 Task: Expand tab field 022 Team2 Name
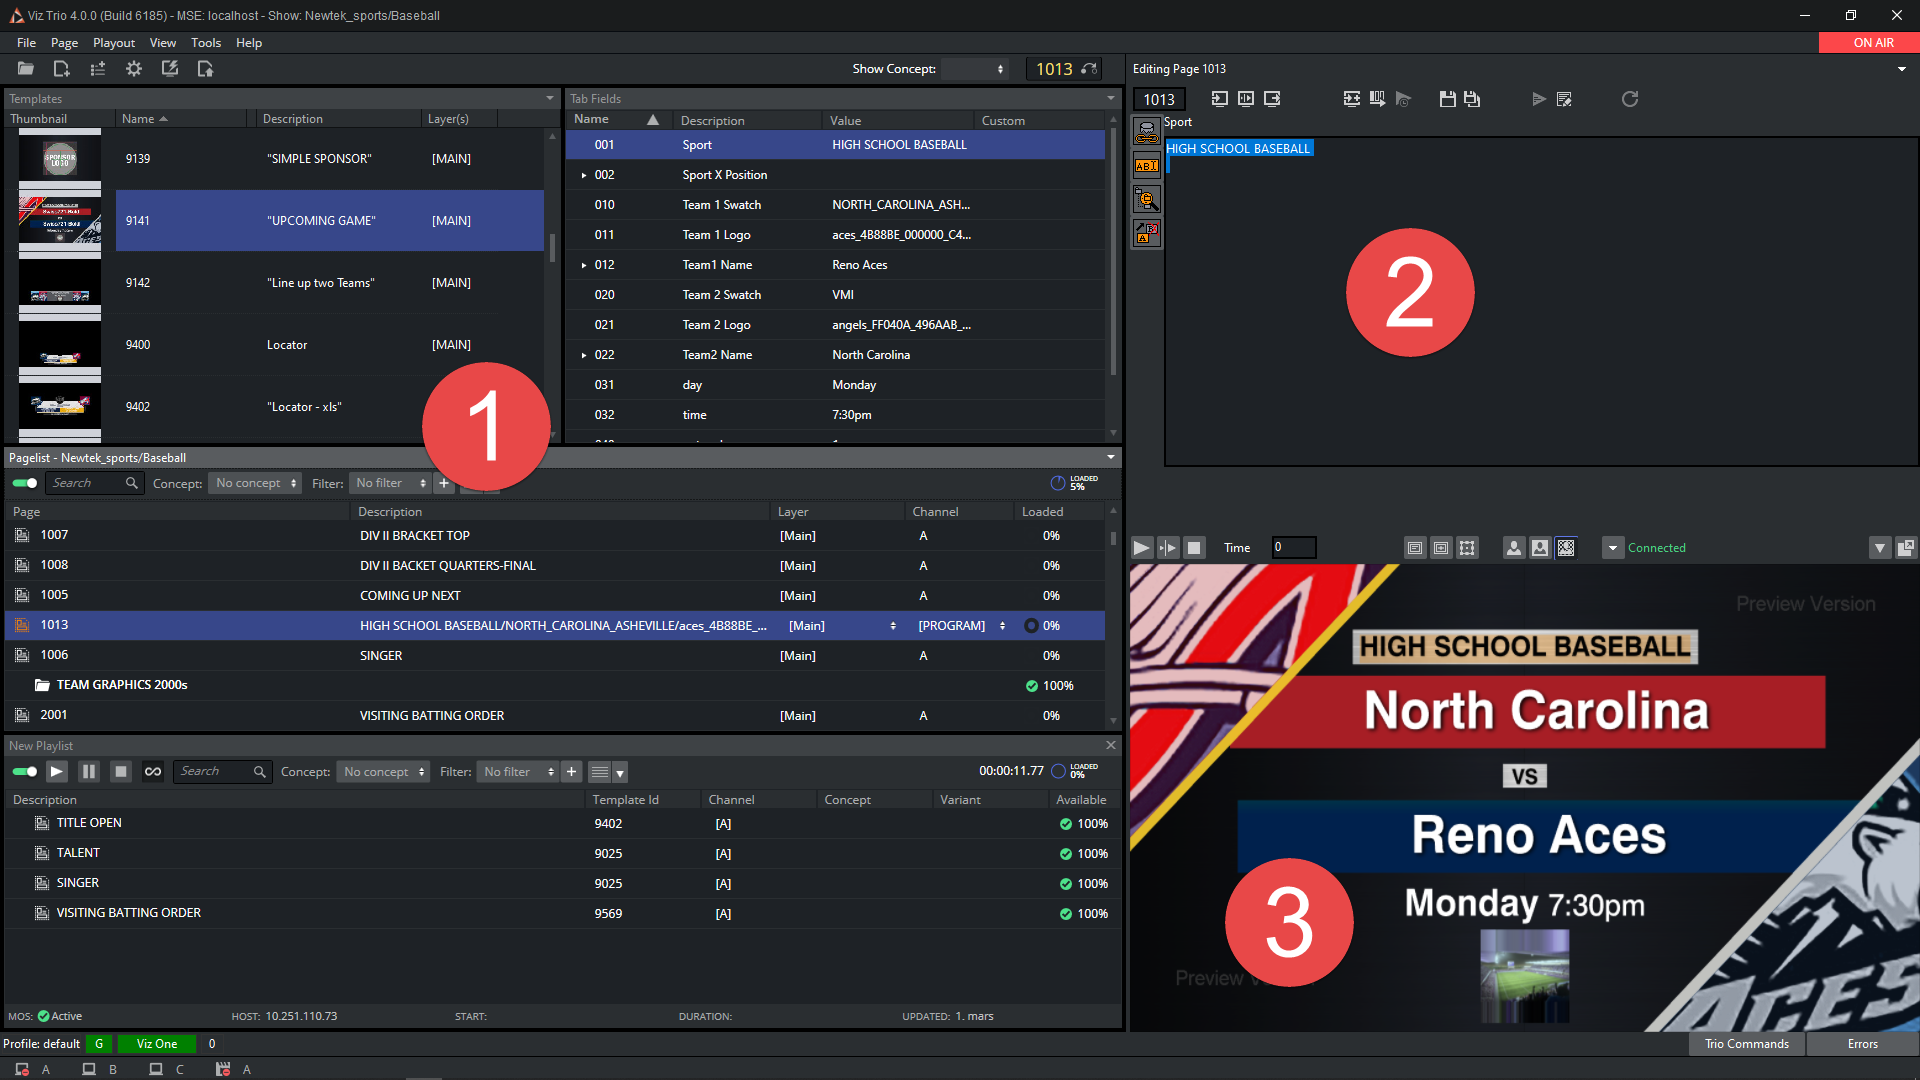(584, 355)
